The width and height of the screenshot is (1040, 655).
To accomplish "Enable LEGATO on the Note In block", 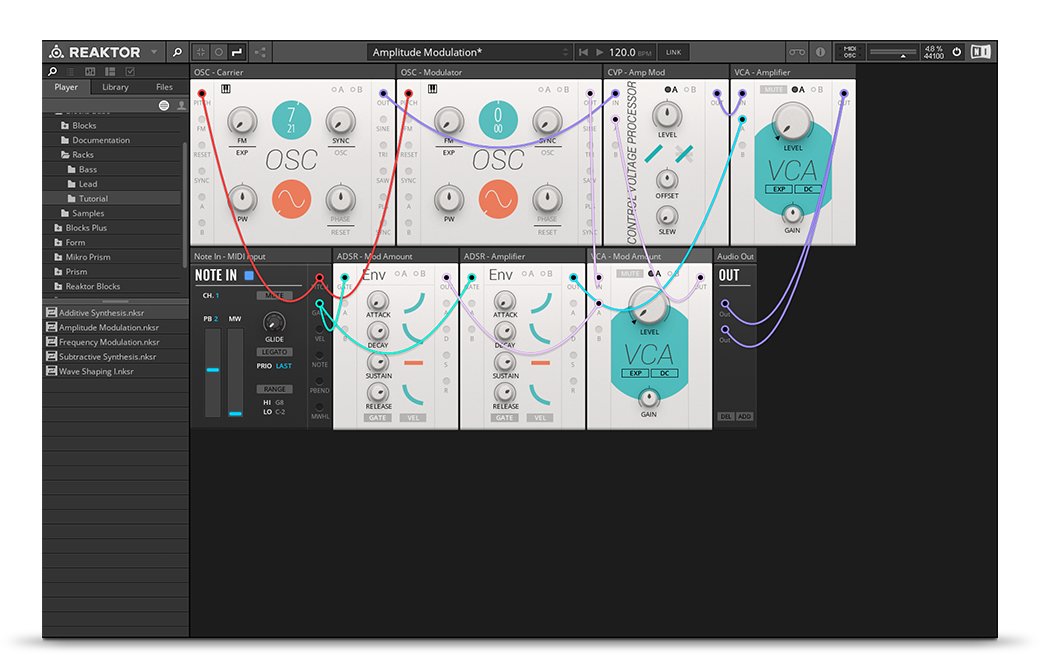I will pos(275,352).
